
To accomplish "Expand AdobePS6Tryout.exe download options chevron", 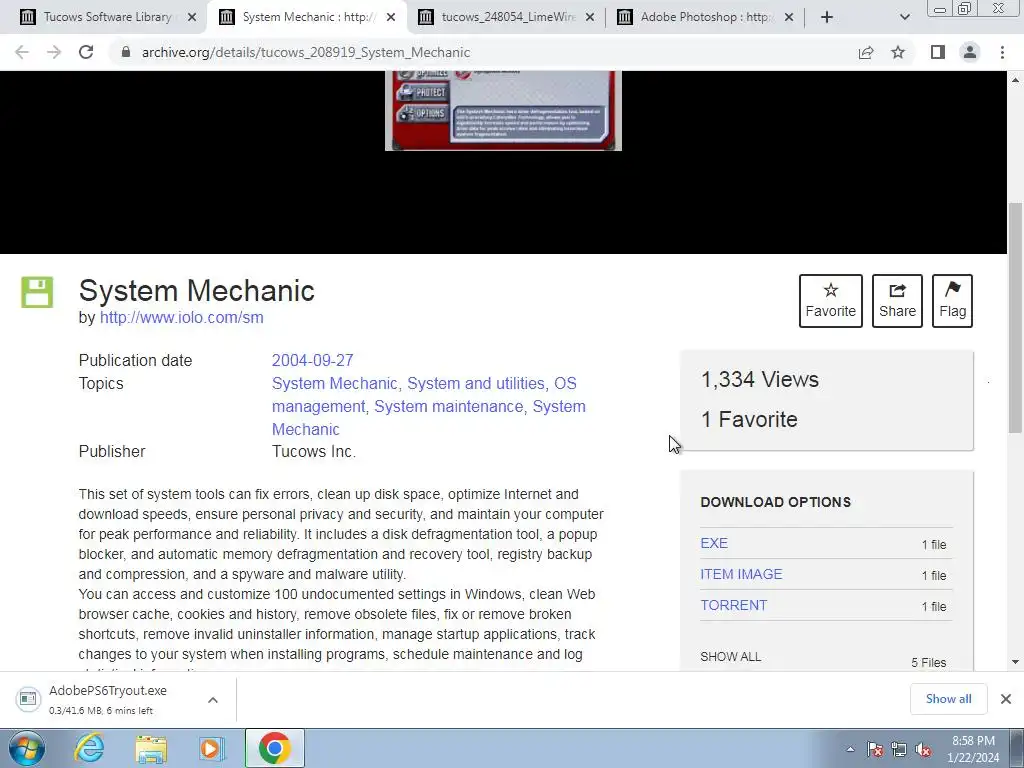I will [213, 699].
